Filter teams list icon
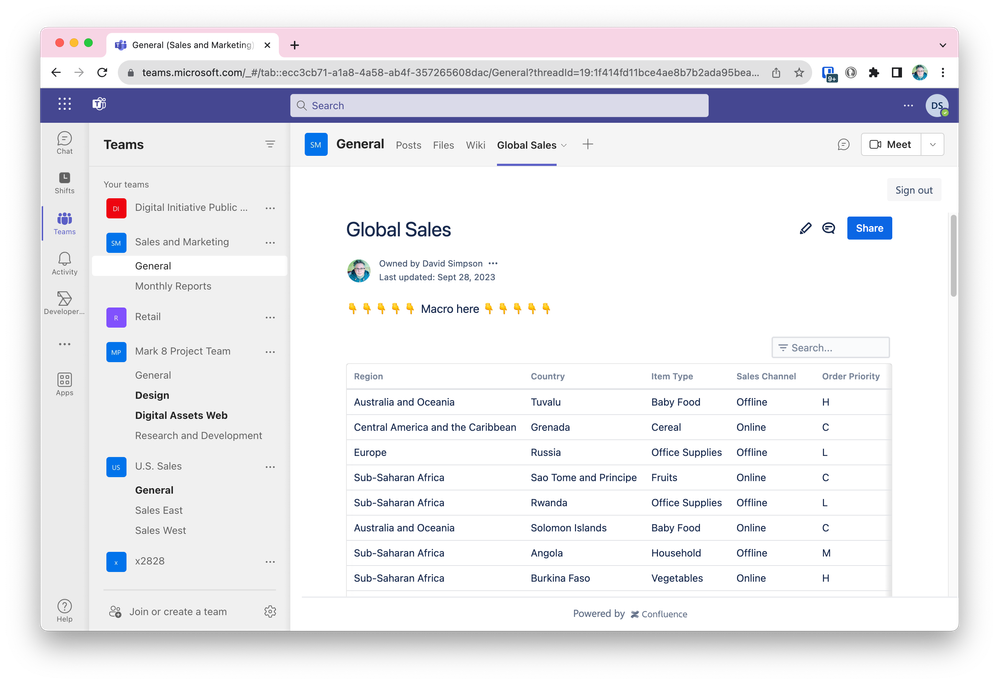The image size is (999, 684). point(270,145)
